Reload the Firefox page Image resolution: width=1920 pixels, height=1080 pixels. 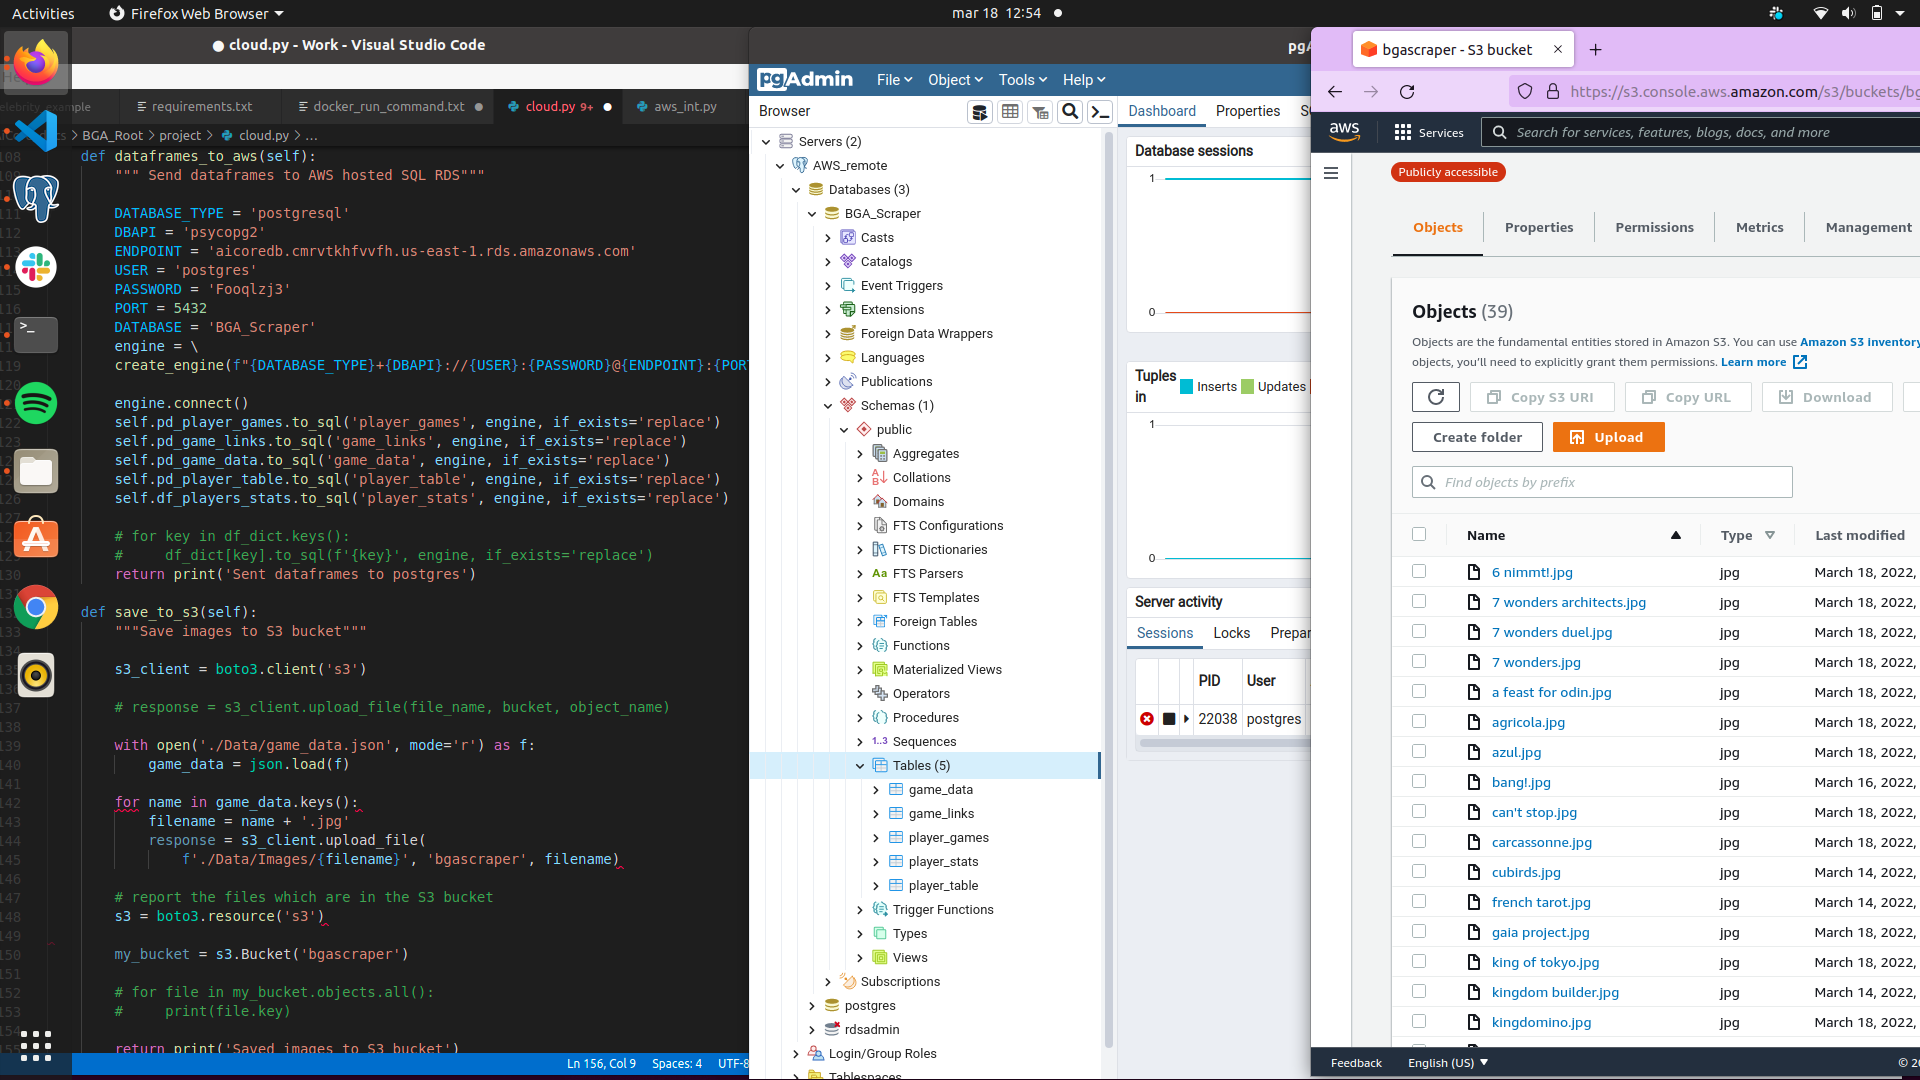1407,92
